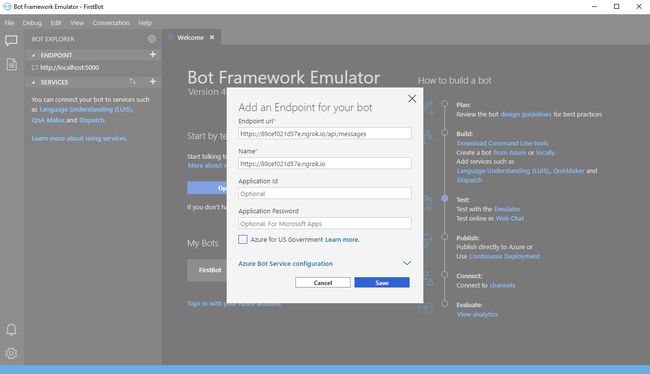Open the View menu
The height and width of the screenshot is (374, 650).
point(77,23)
